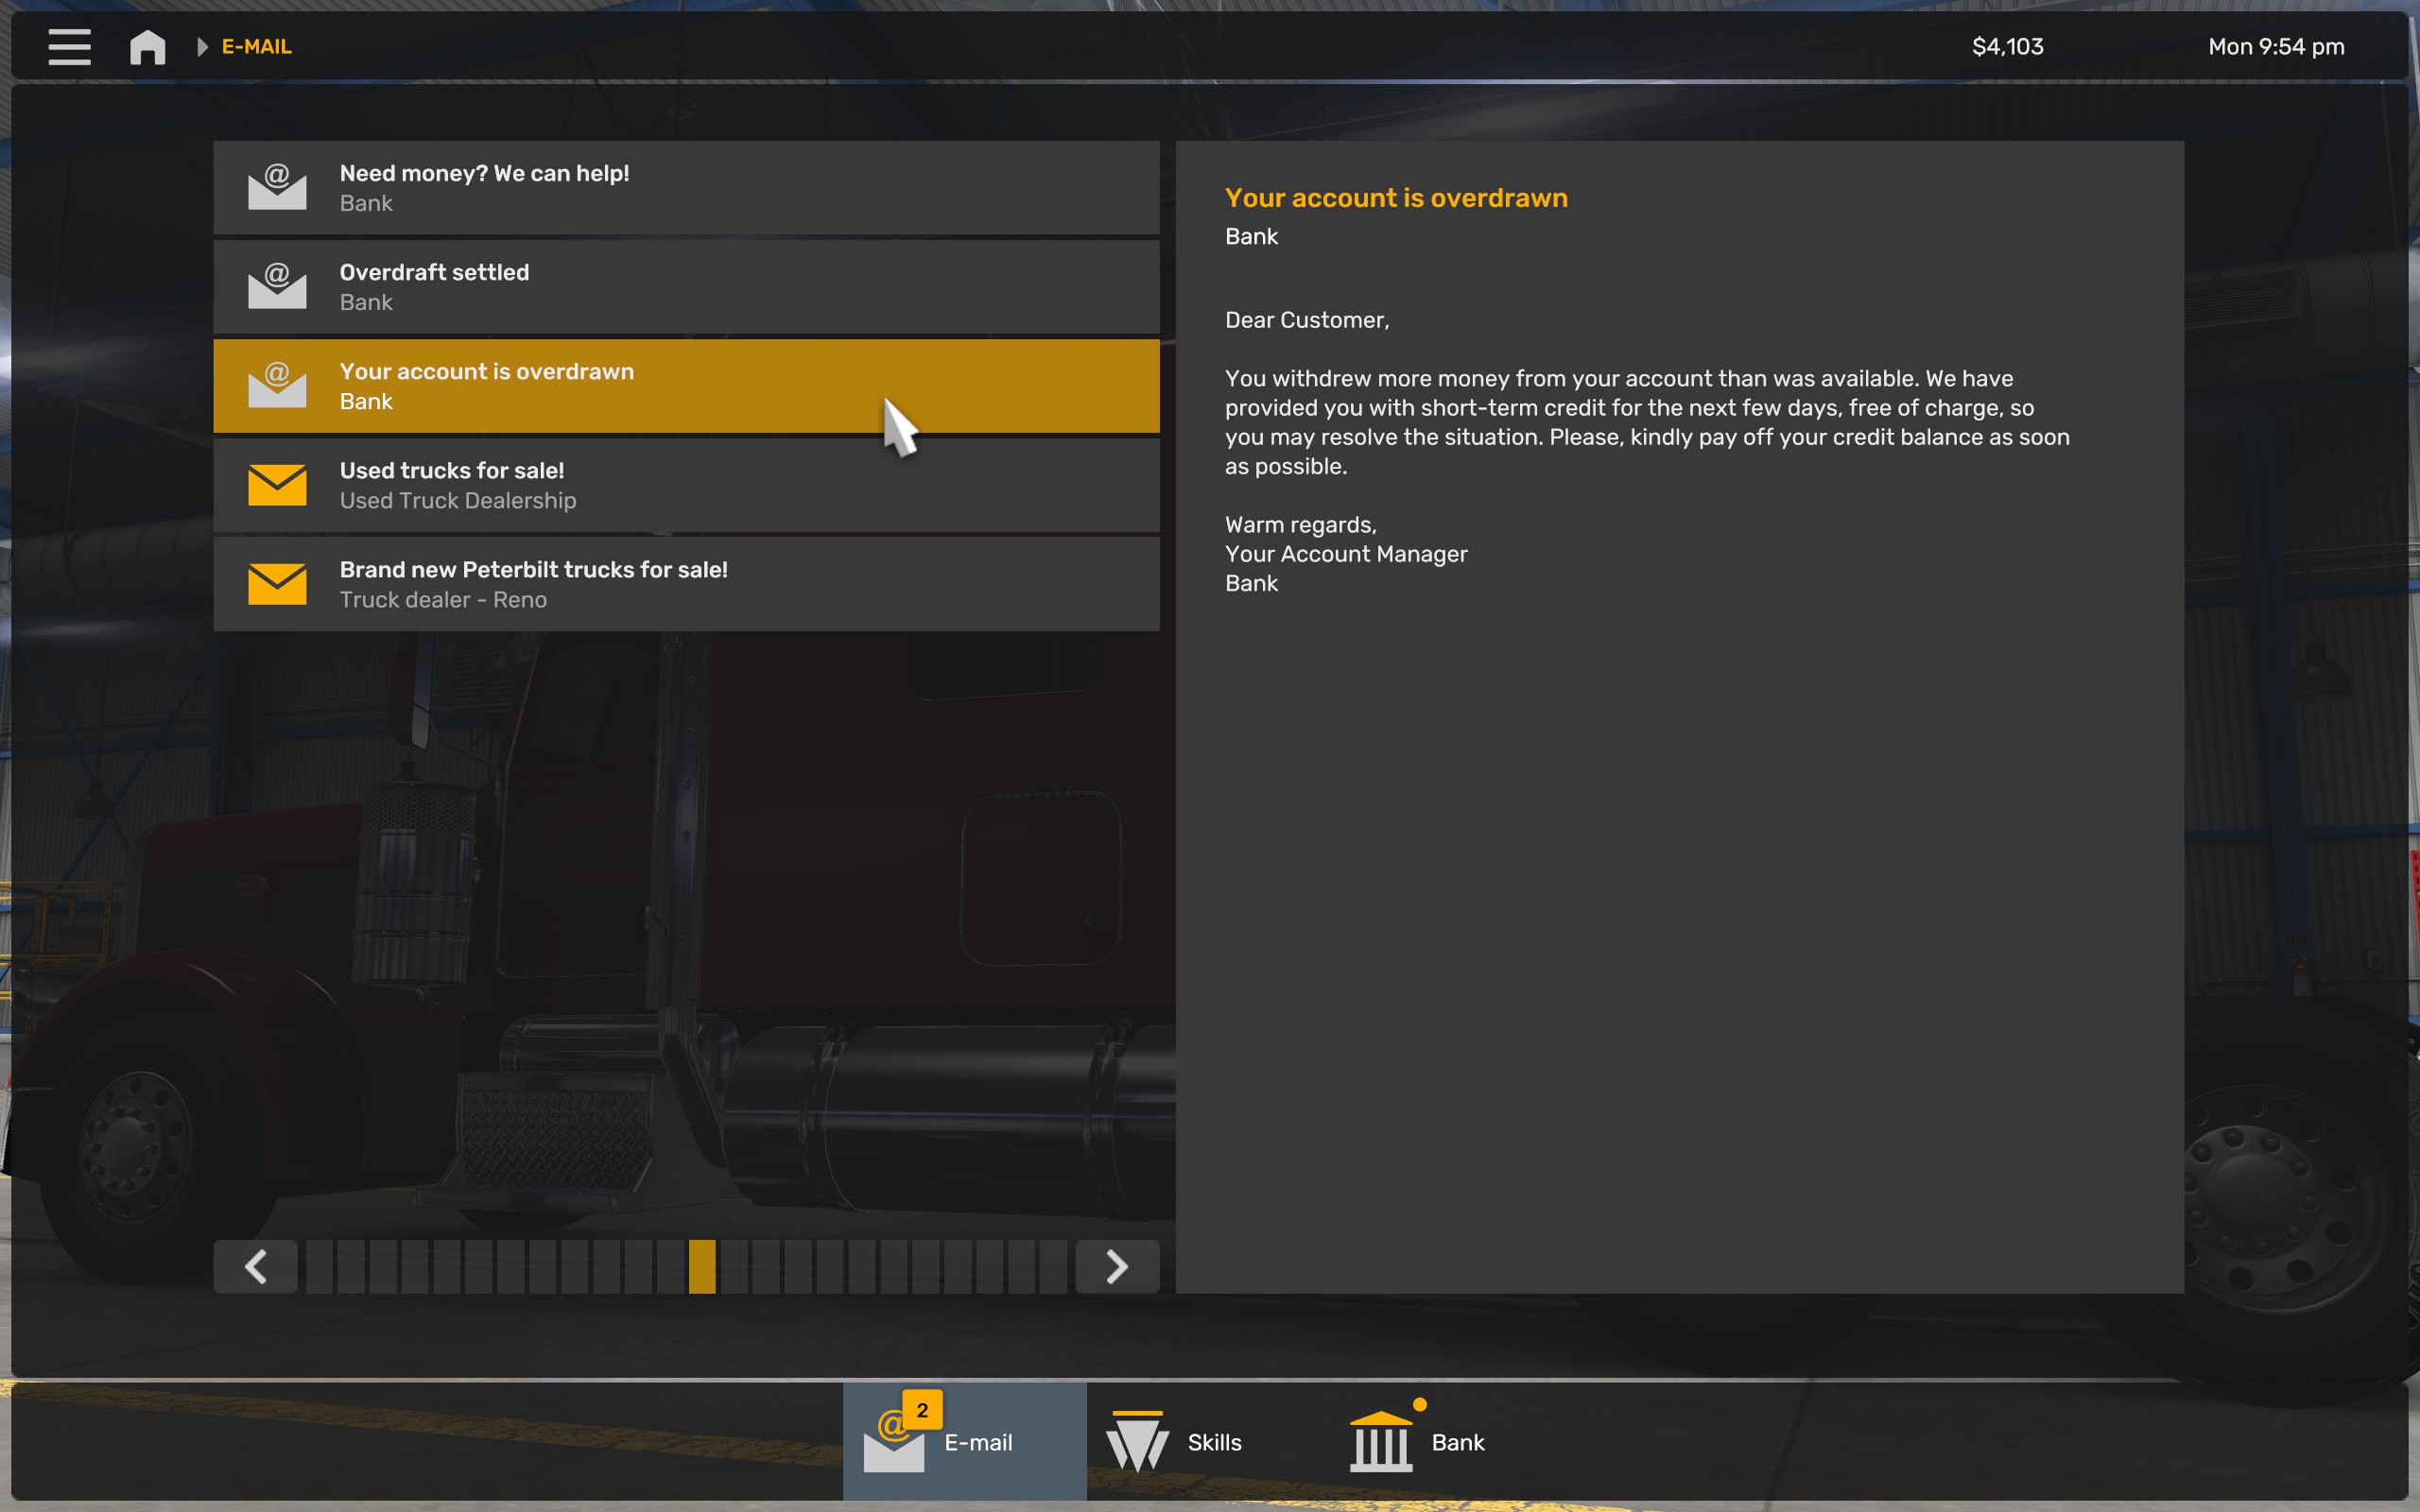
Task: Click the Bank building icon
Action: [1381, 1441]
